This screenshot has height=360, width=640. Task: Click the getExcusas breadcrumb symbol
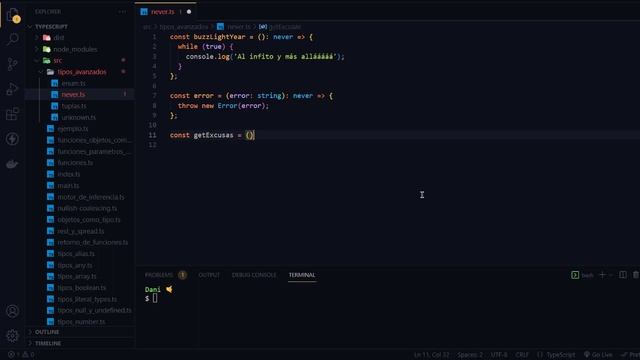[285, 27]
